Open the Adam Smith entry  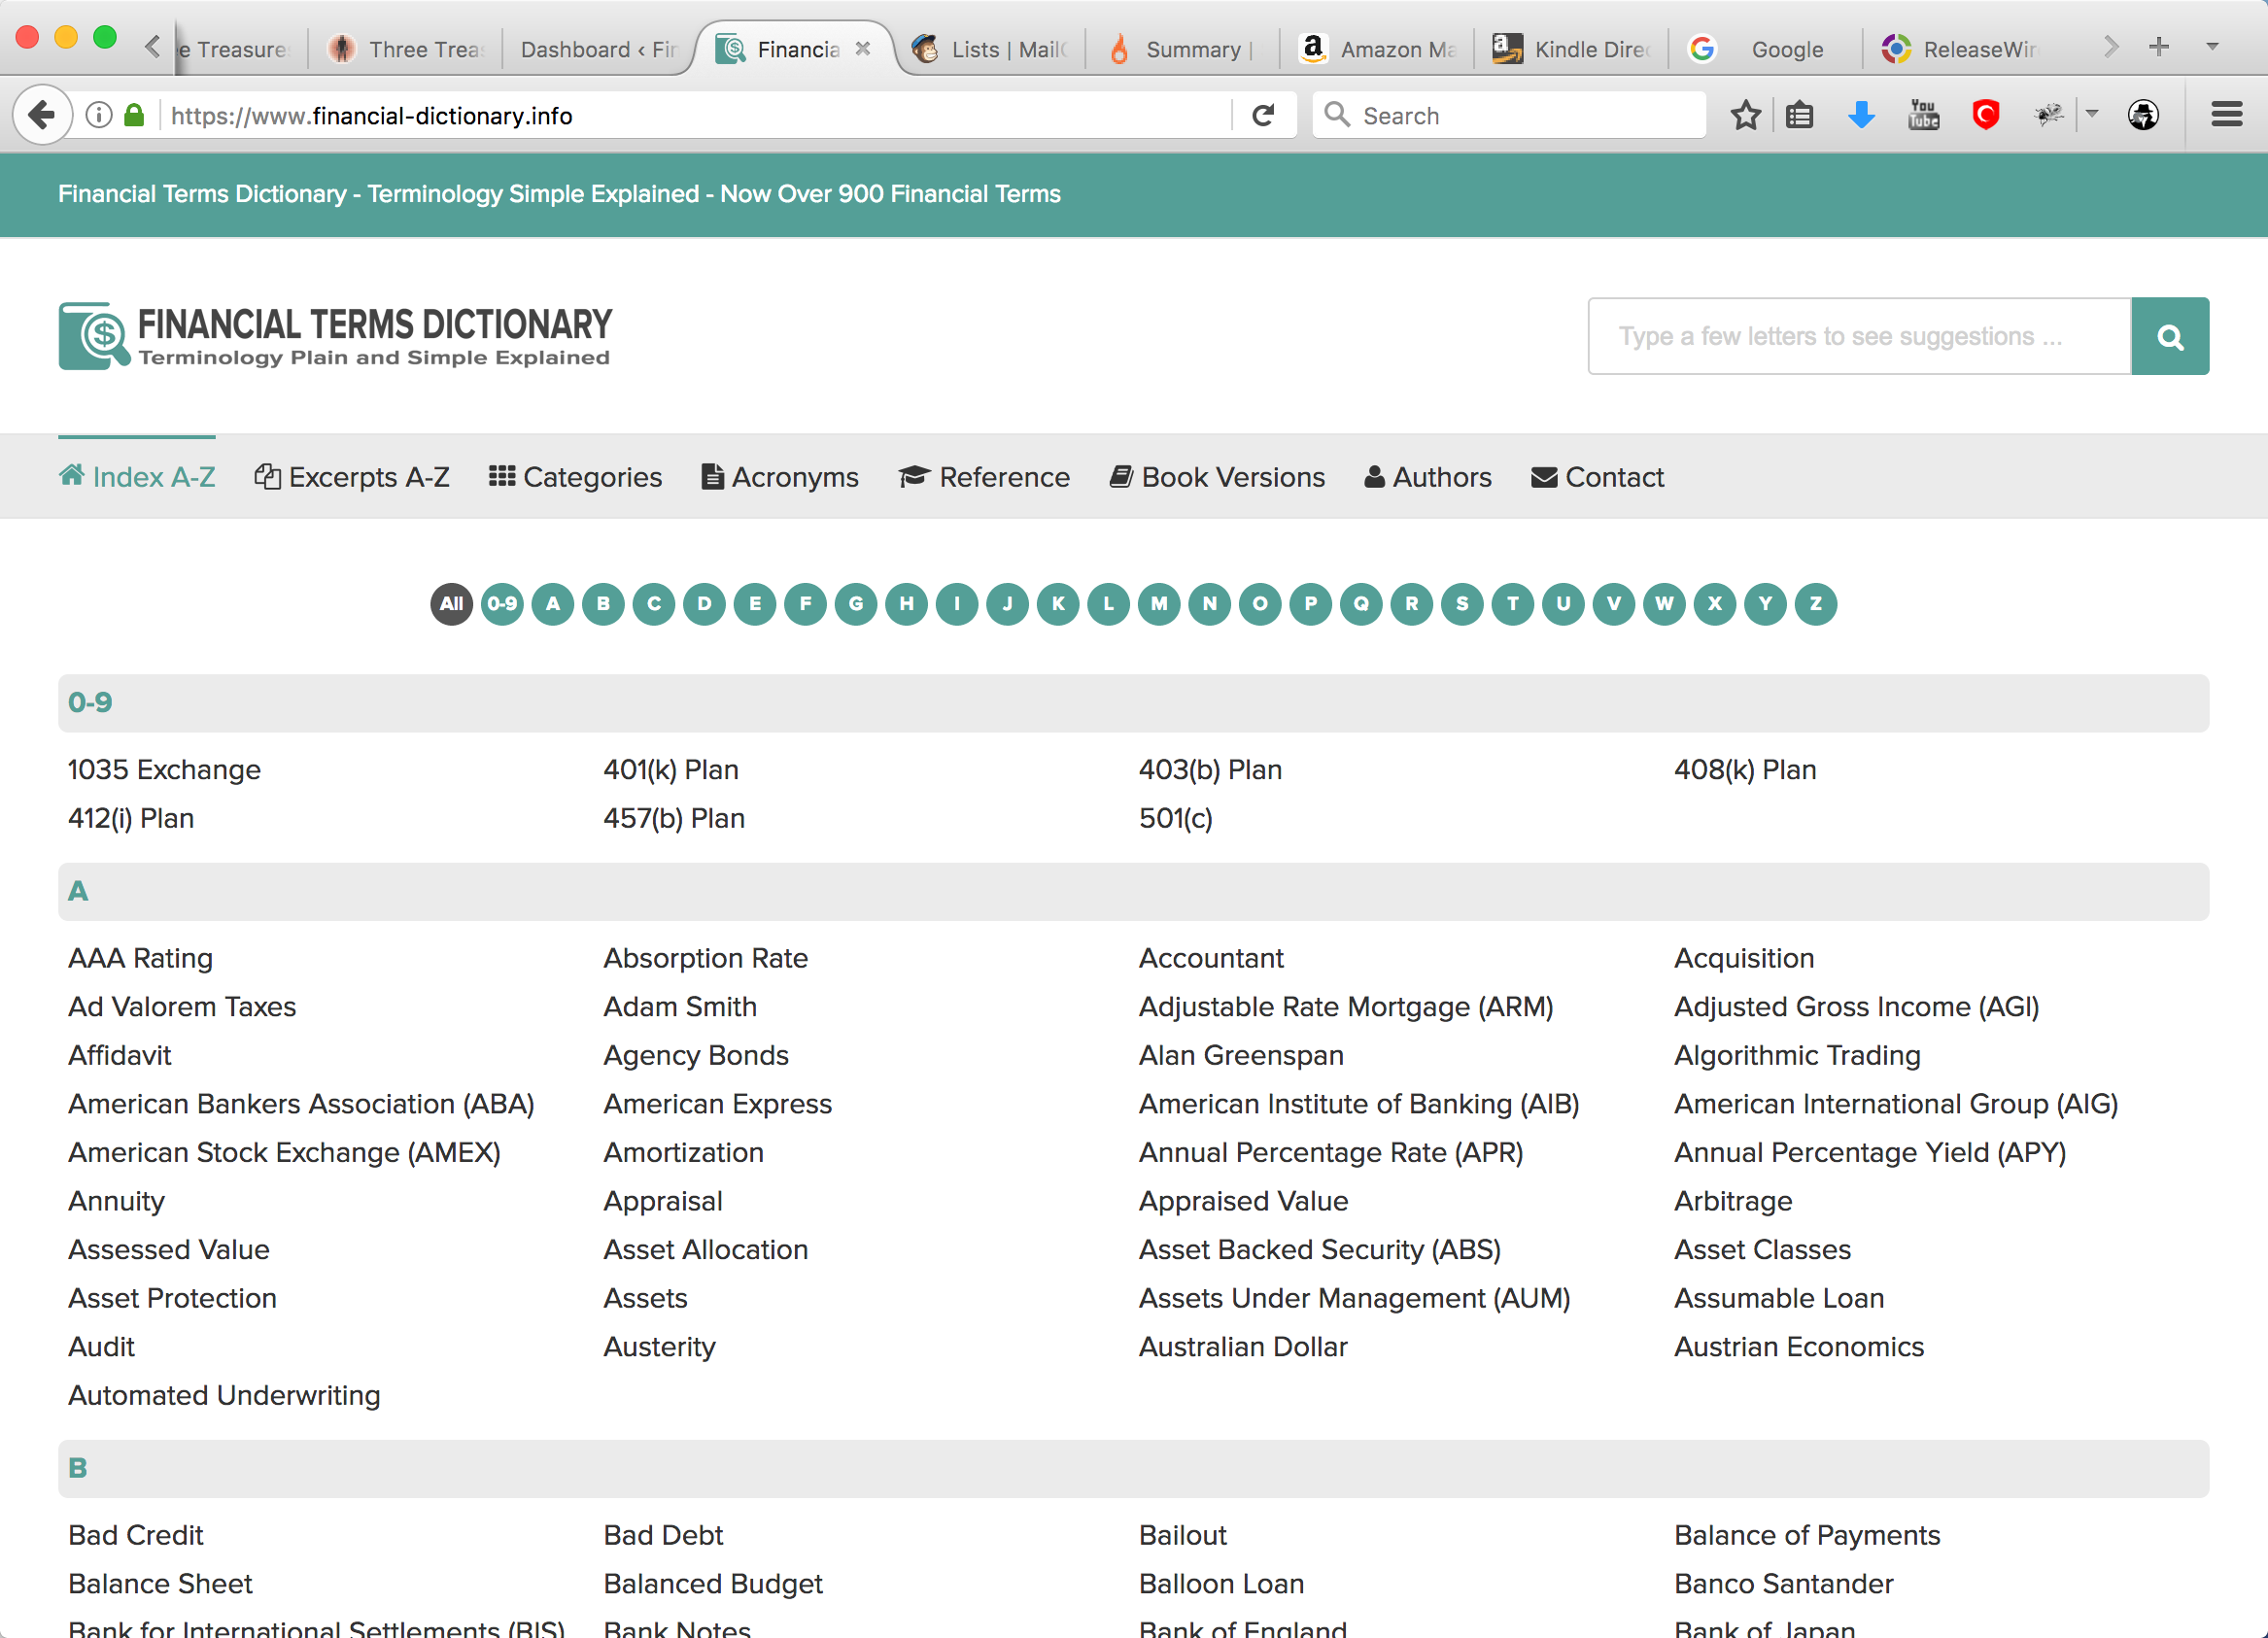pos(680,1006)
